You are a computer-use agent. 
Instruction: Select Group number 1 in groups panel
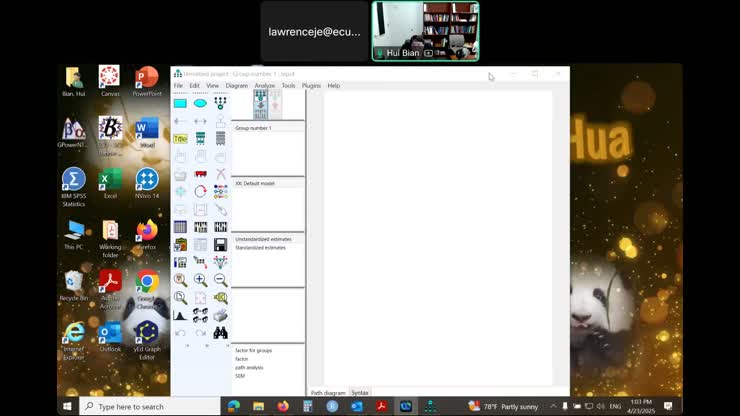click(x=253, y=128)
